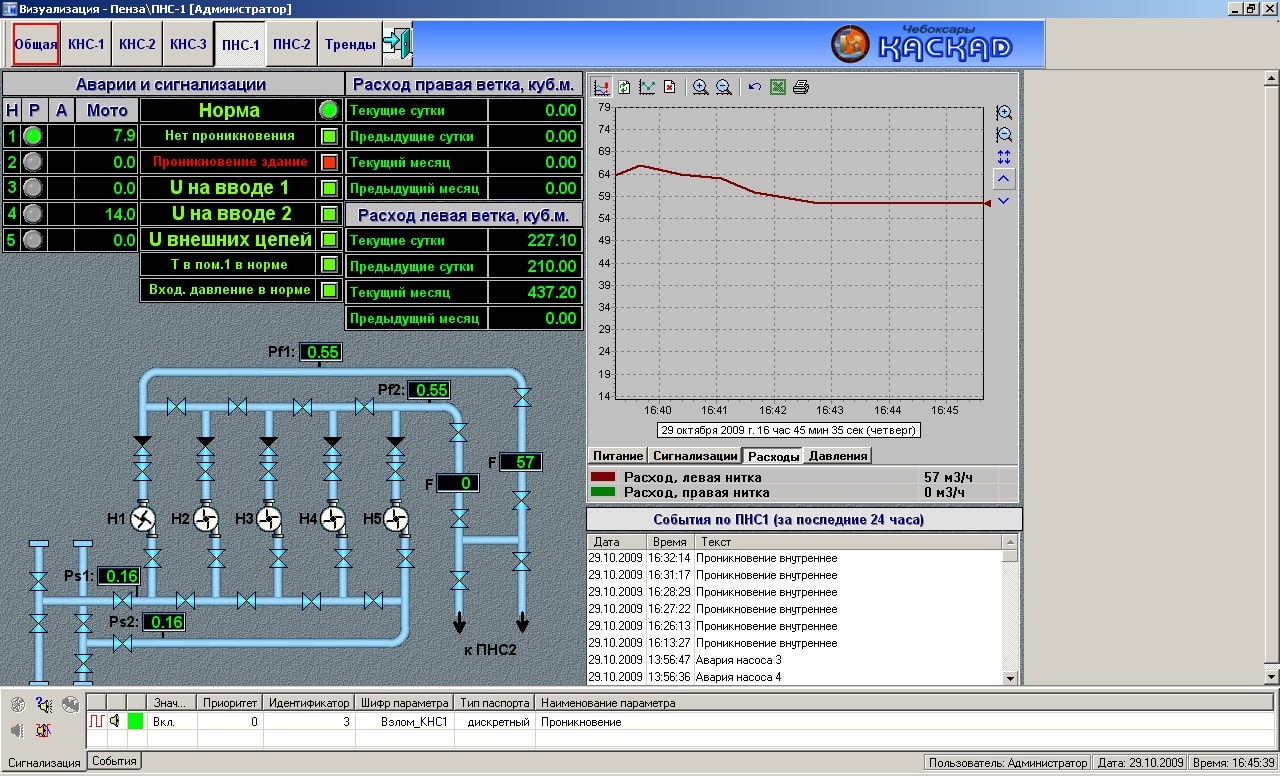Click the autoscale vertical arrows icon

(x=1004, y=157)
